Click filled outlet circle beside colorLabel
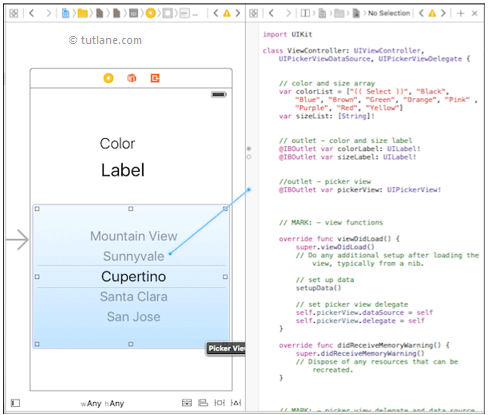 point(249,149)
